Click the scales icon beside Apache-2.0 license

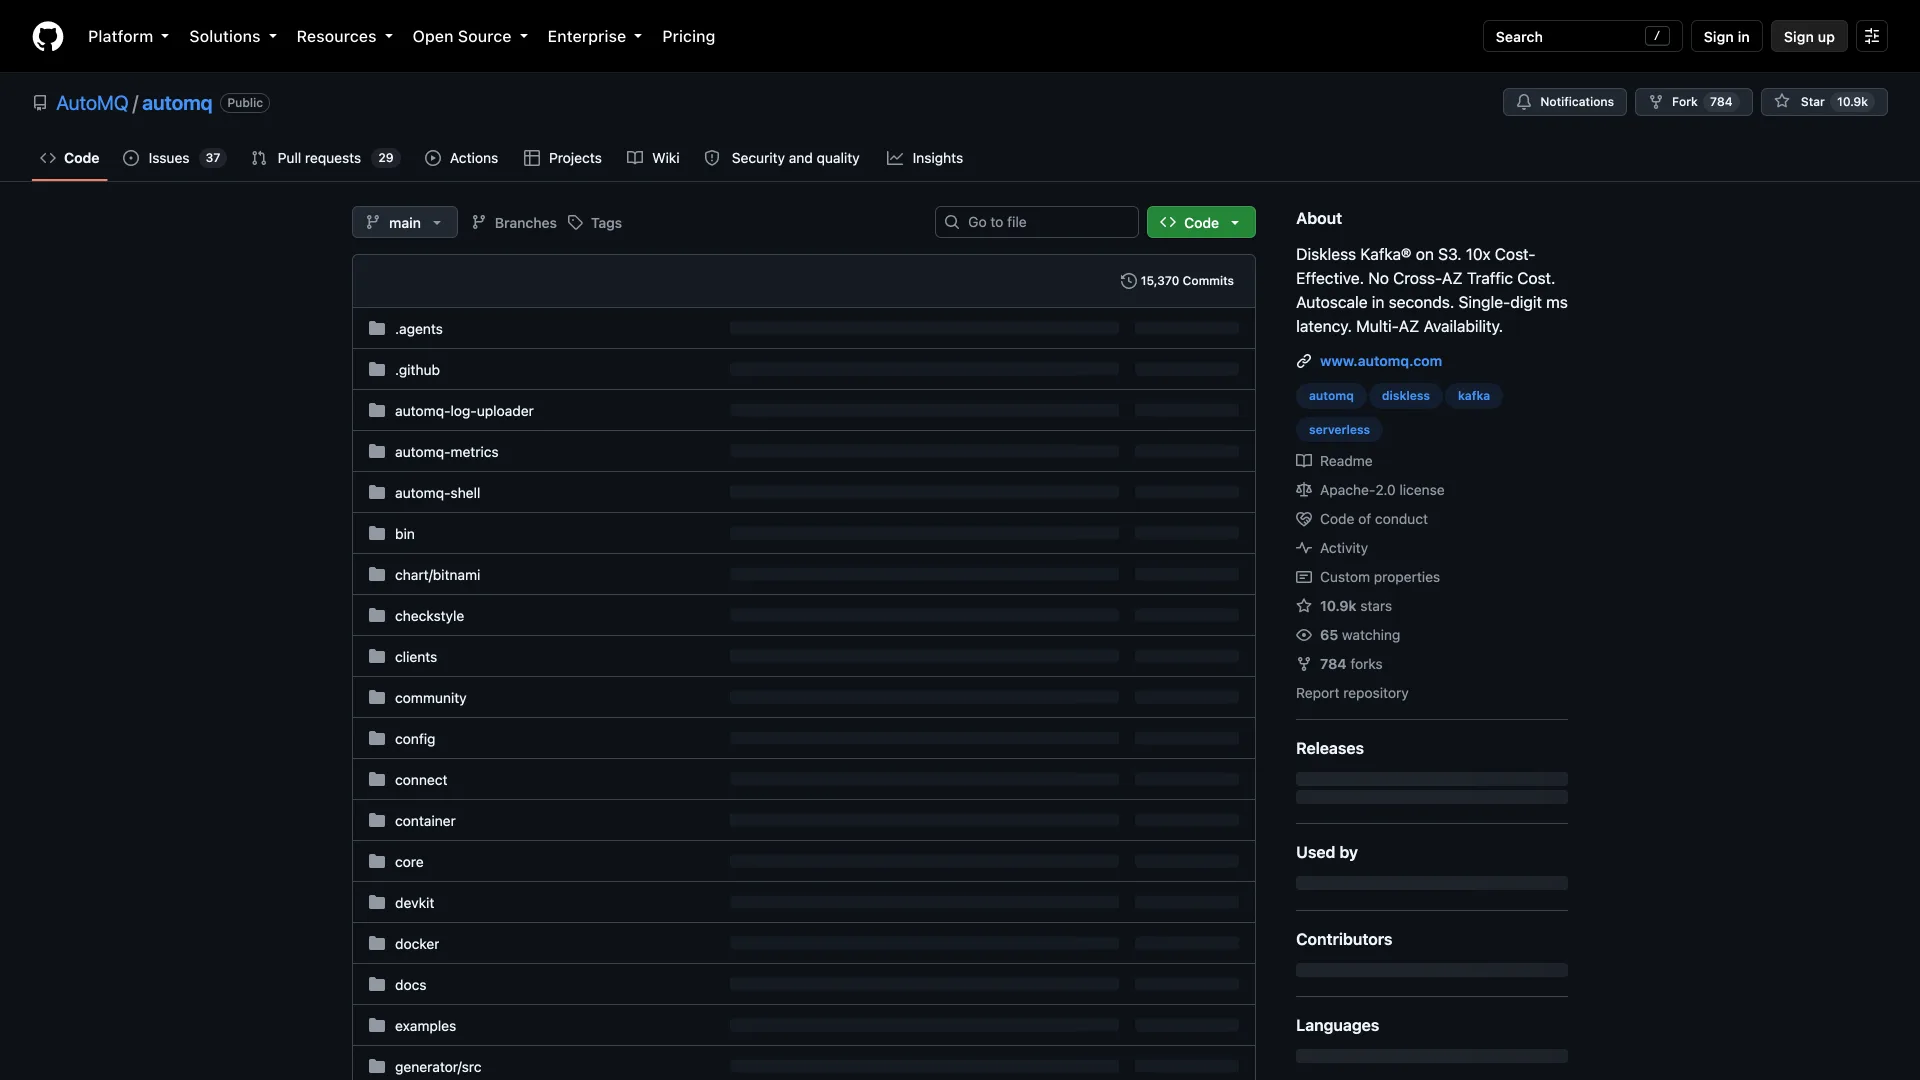[x=1304, y=490]
